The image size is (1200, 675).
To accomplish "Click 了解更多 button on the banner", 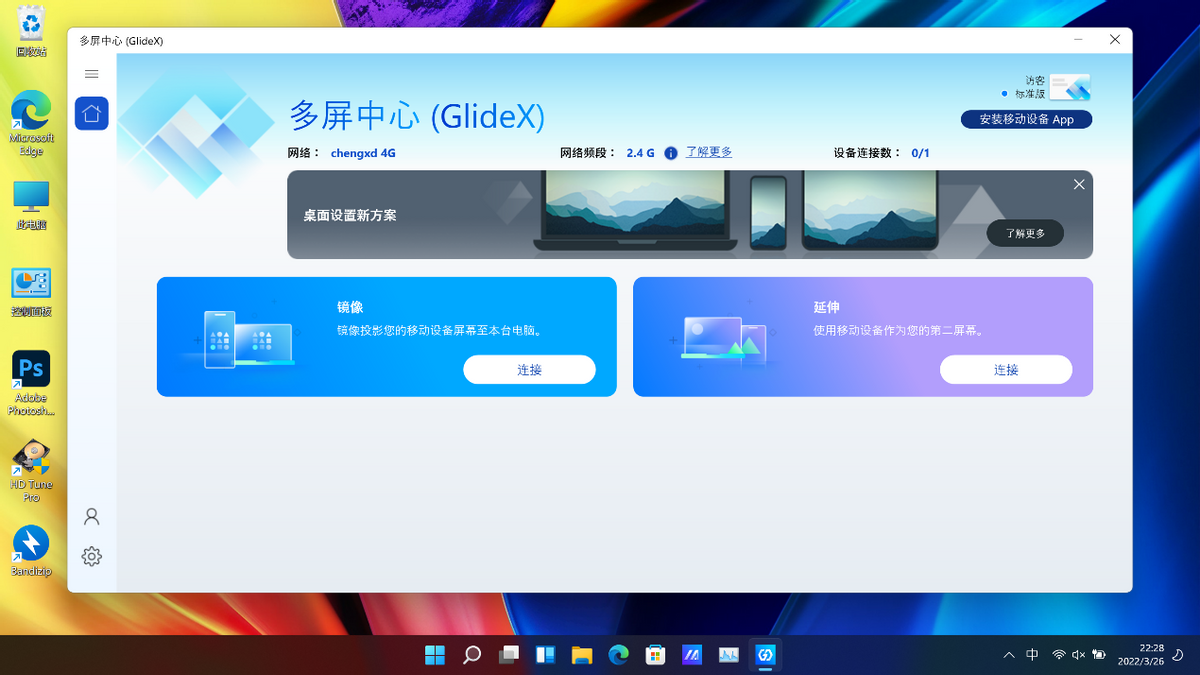I will click(1025, 233).
